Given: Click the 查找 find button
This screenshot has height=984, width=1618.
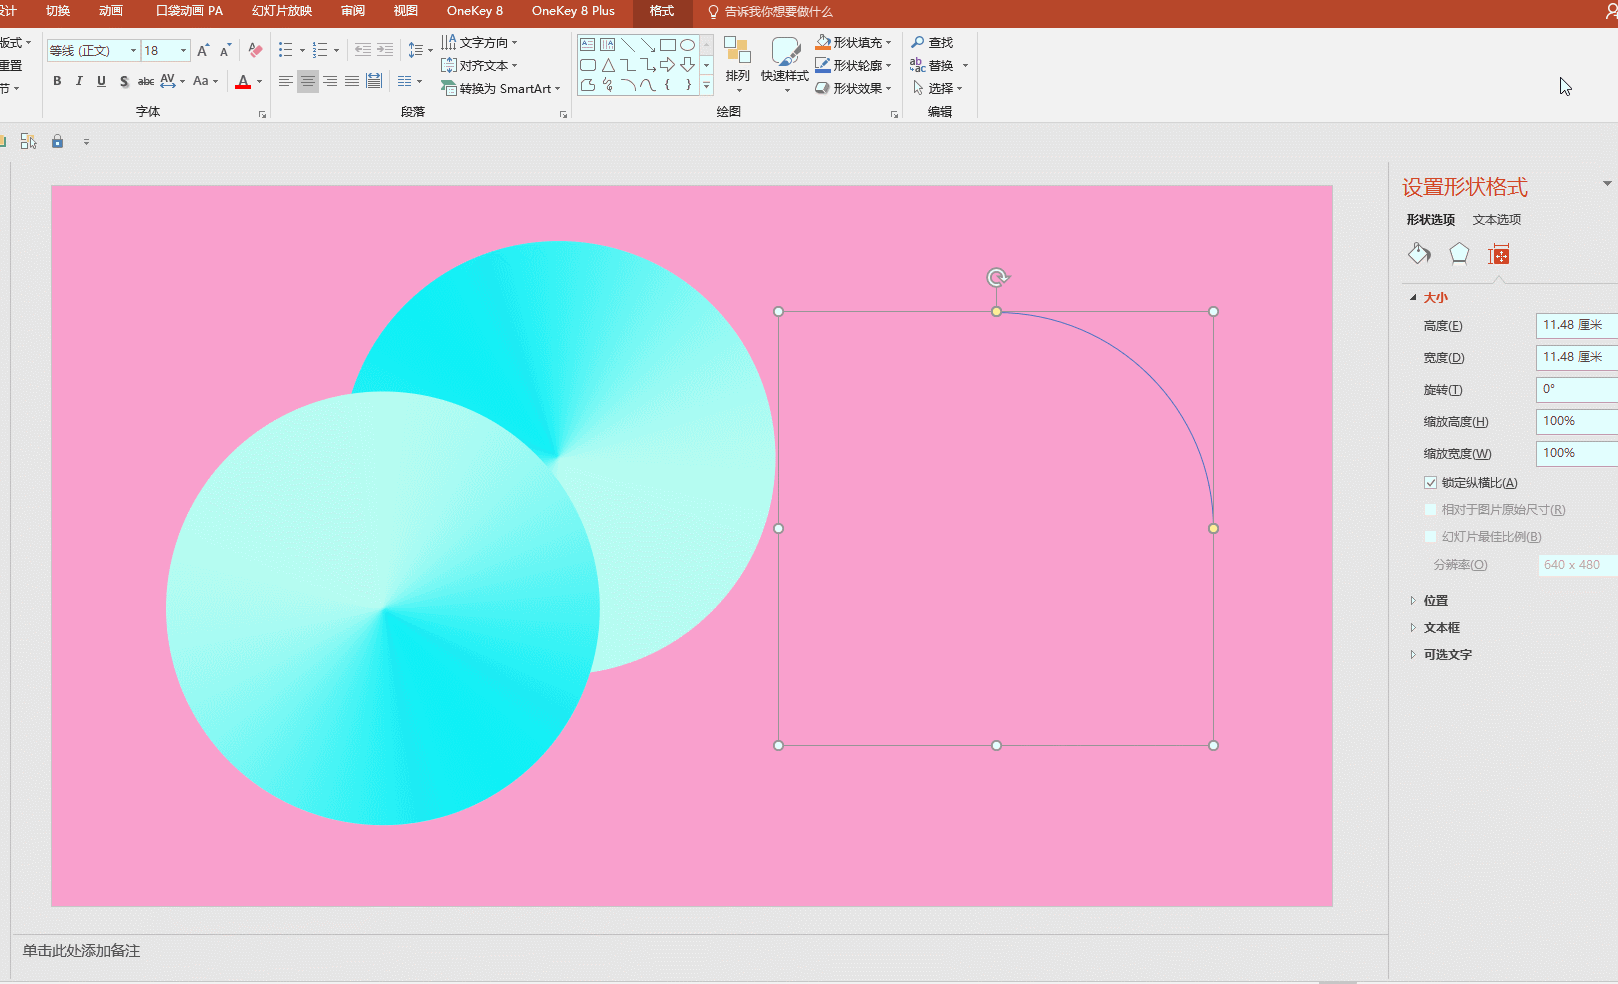Looking at the screenshot, I should click(x=932, y=42).
